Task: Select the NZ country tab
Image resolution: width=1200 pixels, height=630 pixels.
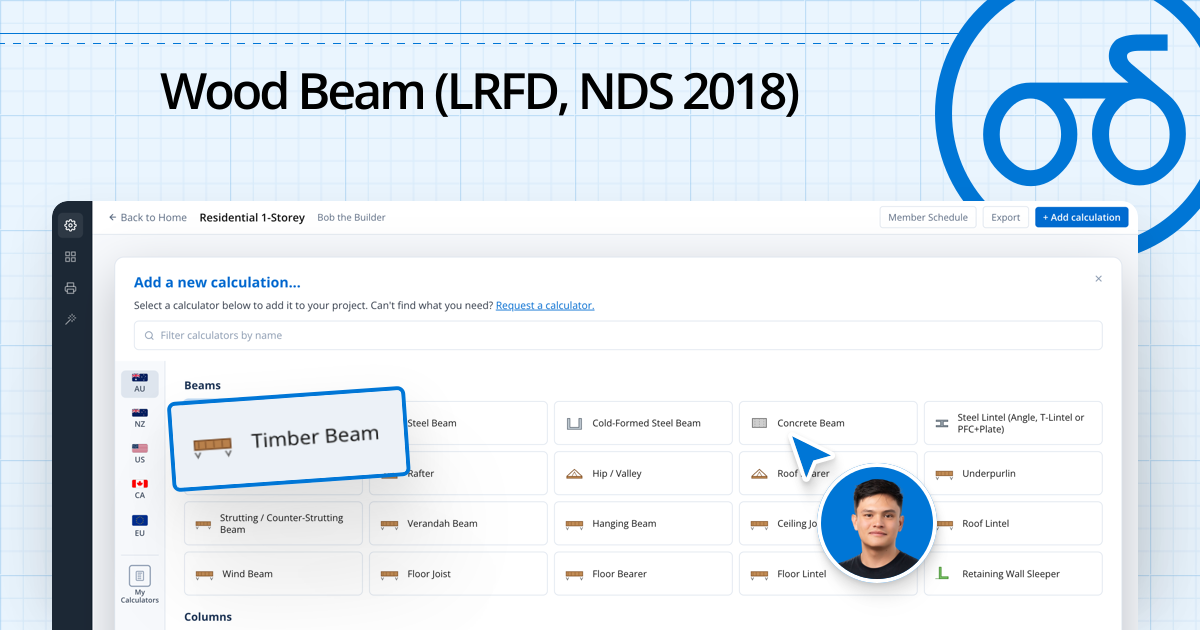Action: click(x=140, y=418)
